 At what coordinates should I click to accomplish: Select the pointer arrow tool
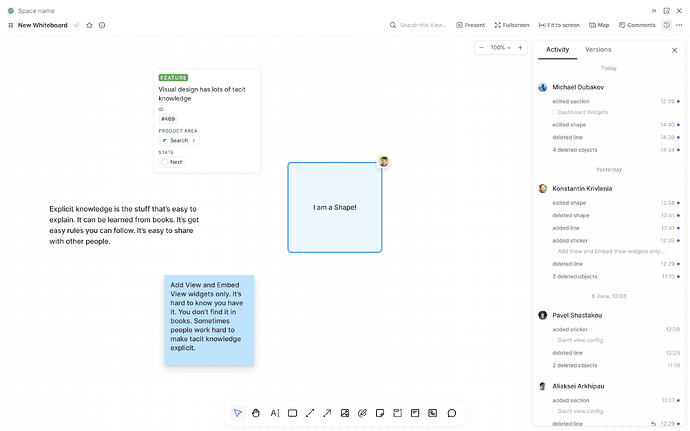(238, 413)
